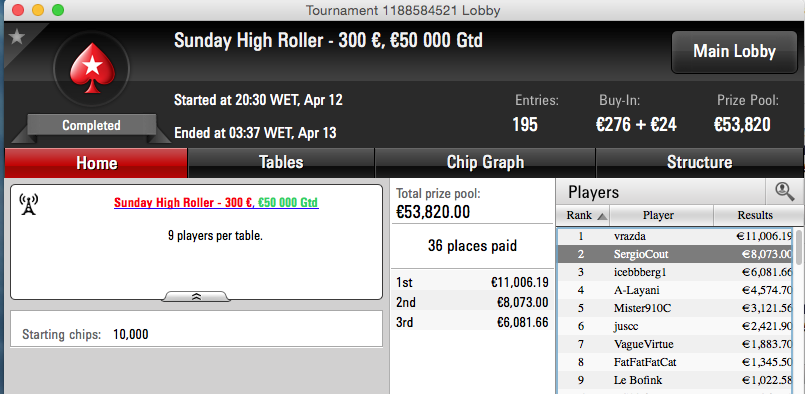The height and width of the screenshot is (394, 805).
Task: Select the Structure tab
Action: (x=699, y=163)
